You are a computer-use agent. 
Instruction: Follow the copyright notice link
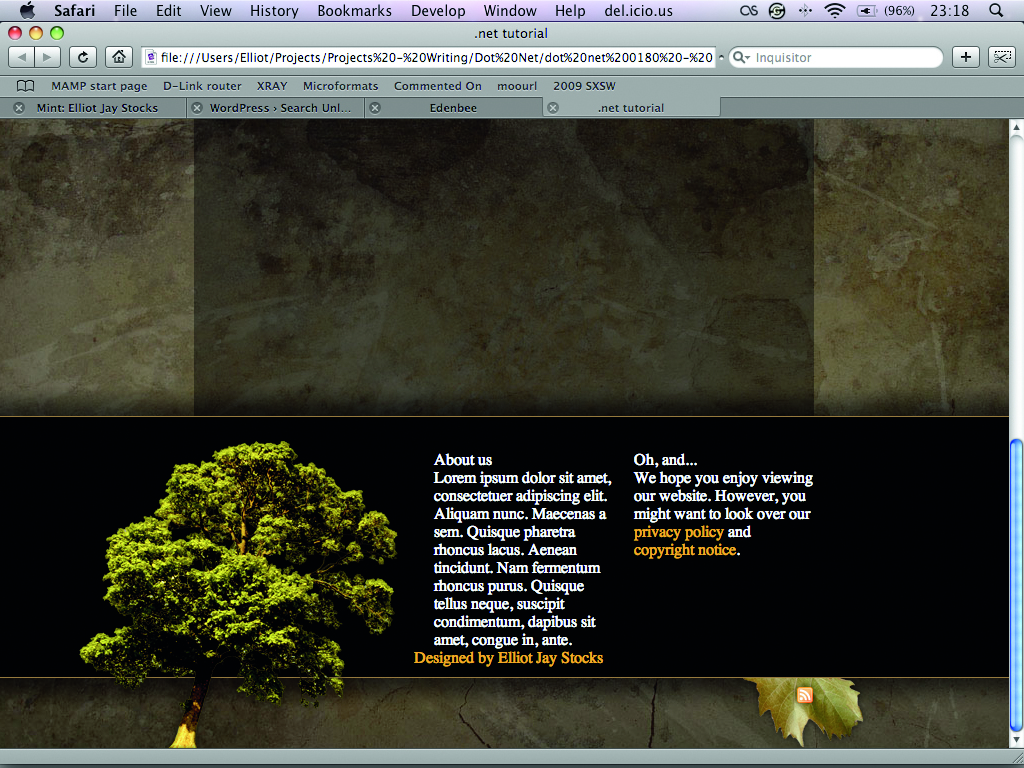click(x=684, y=550)
